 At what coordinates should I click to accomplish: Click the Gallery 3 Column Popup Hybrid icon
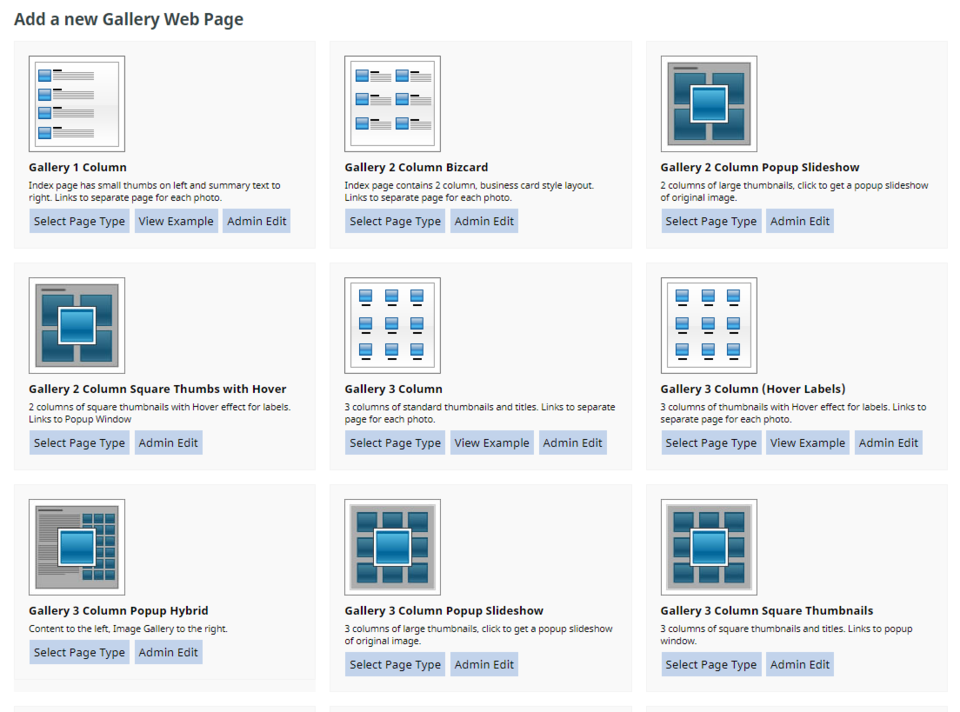[x=77, y=548]
